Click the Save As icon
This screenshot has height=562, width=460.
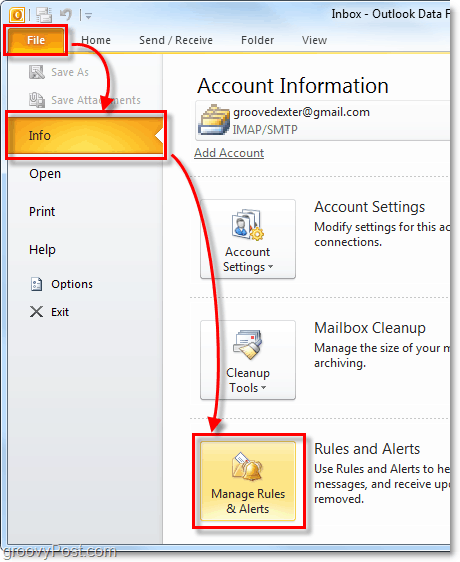pos(37,72)
